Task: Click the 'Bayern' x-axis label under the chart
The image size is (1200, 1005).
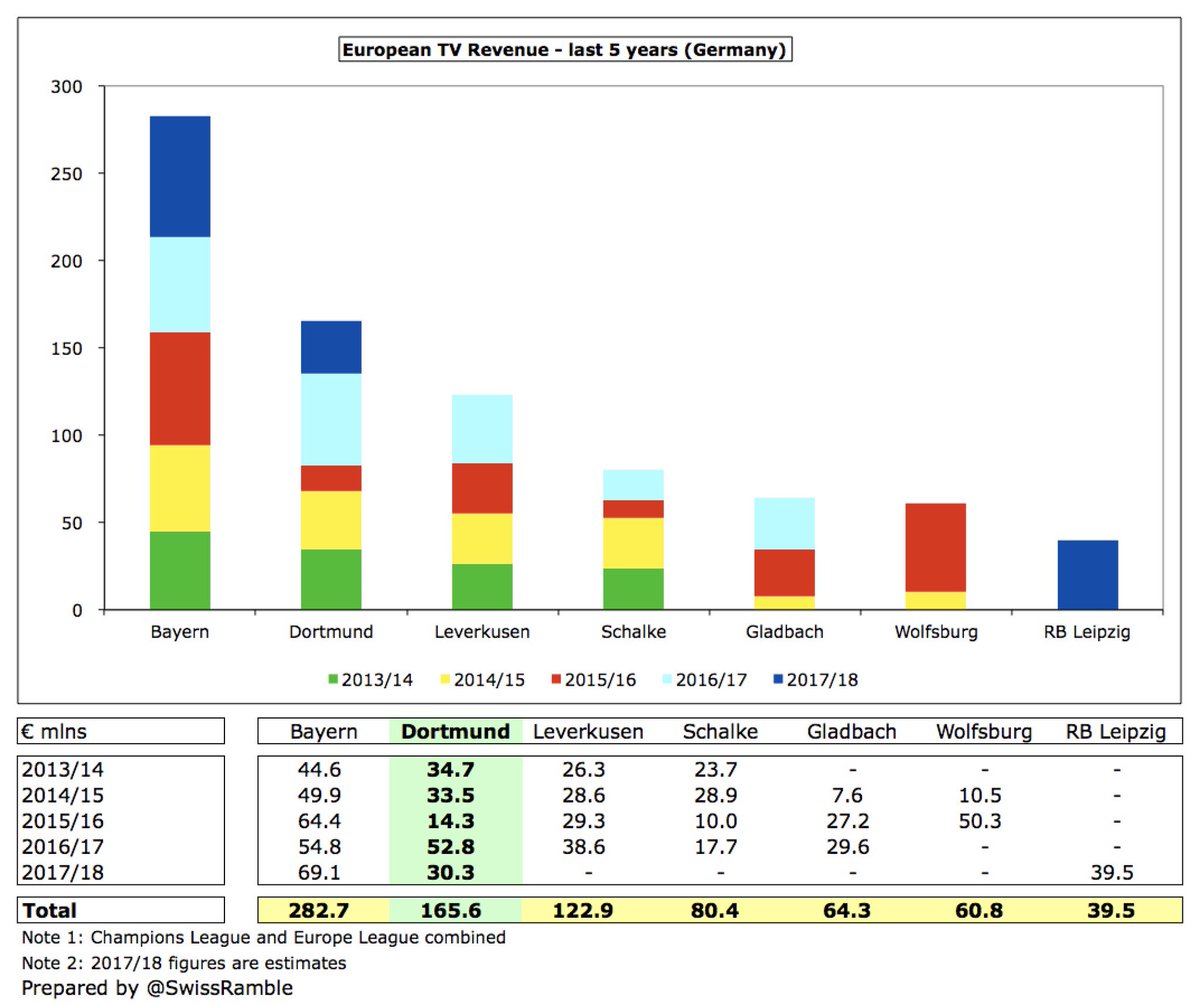Action: 180,632
